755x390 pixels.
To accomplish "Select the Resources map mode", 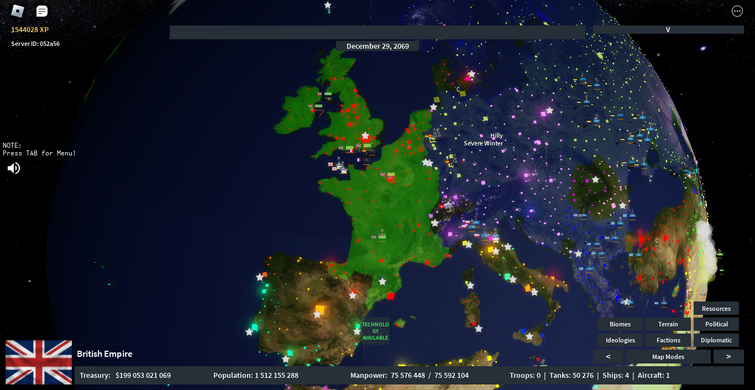I will click(x=716, y=309).
